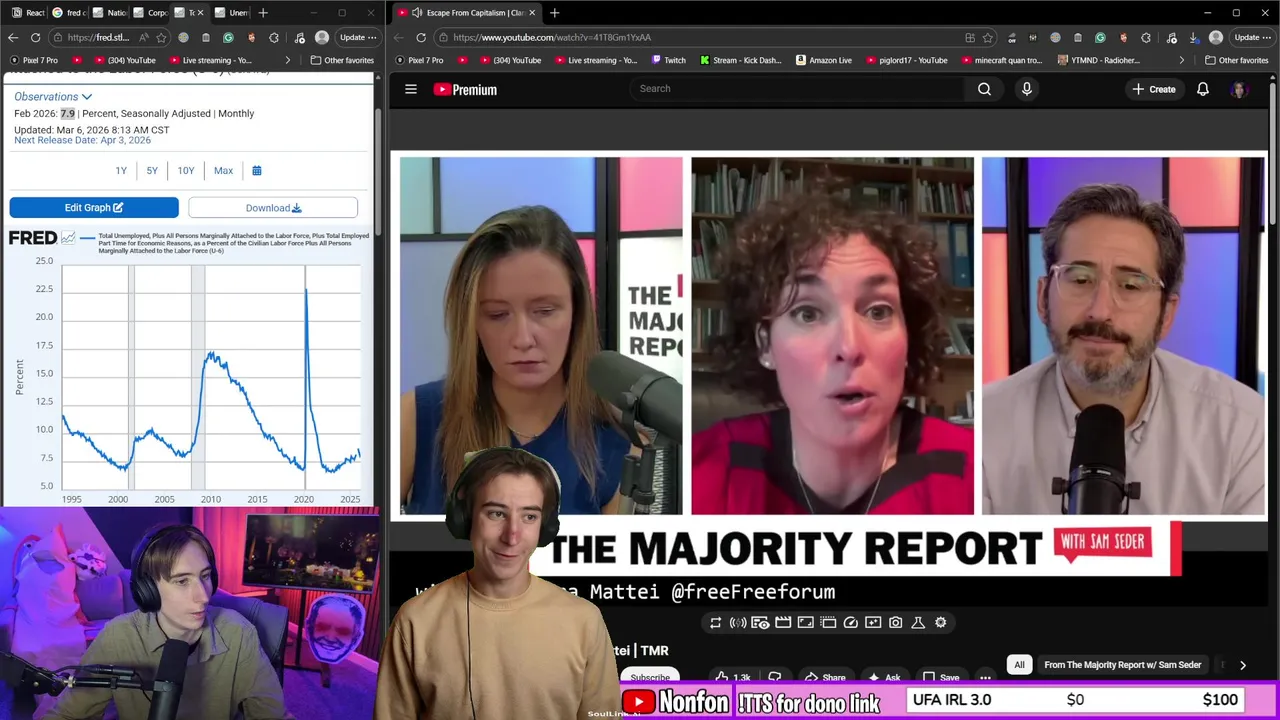
Task: Favorite the YouTube page with the star icon
Action: pos(987,38)
